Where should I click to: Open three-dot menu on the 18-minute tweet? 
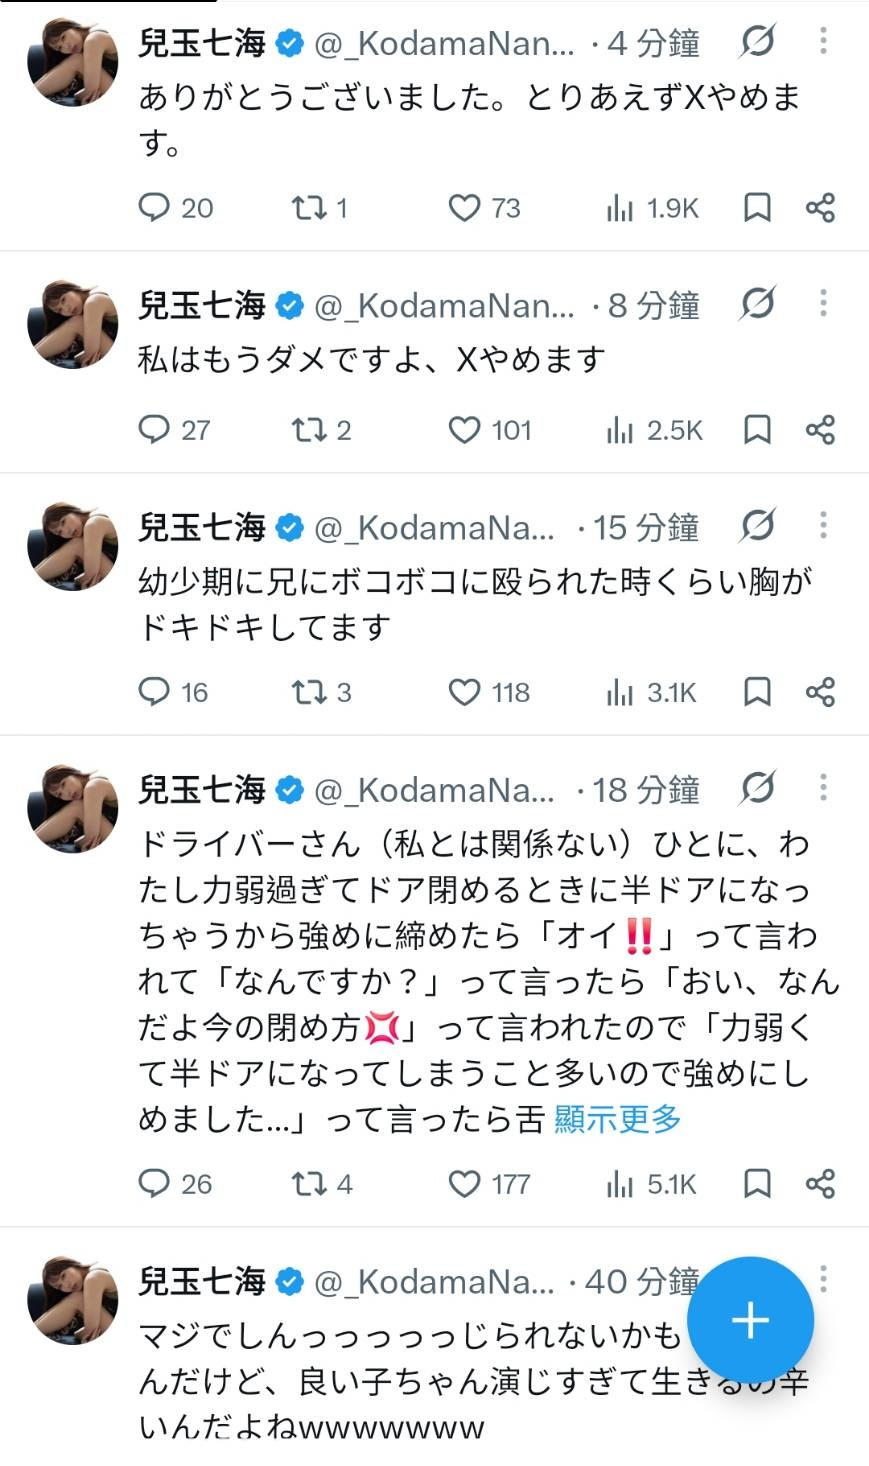pos(823,788)
